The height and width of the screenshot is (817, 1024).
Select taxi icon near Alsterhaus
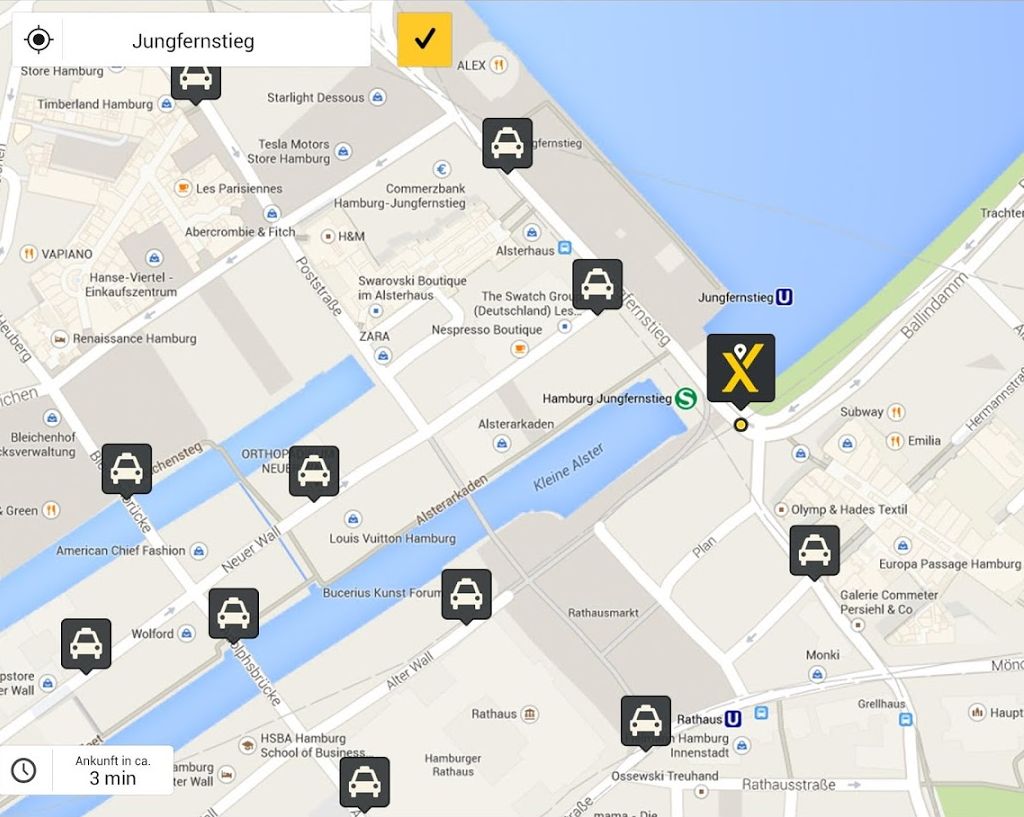tap(597, 287)
